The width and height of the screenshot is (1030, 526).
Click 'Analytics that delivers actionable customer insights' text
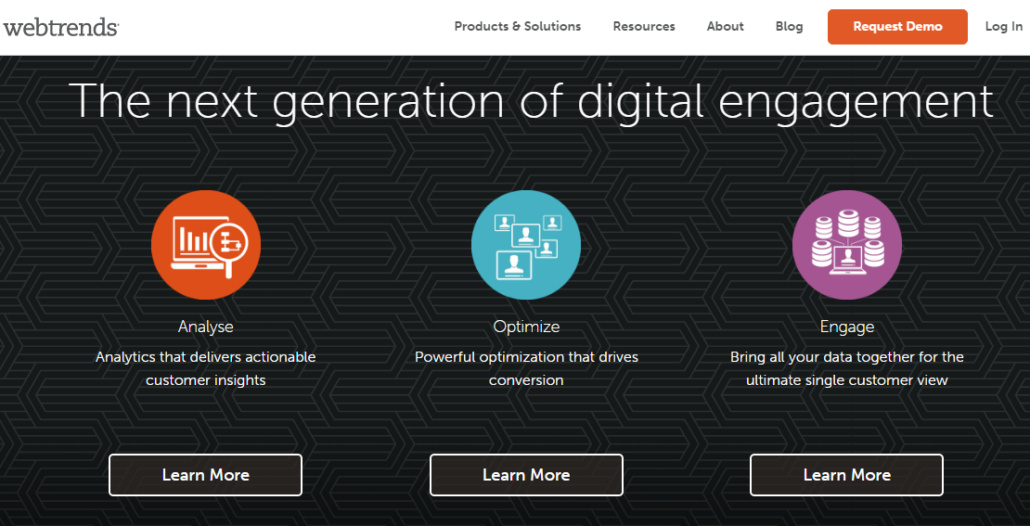tap(206, 368)
